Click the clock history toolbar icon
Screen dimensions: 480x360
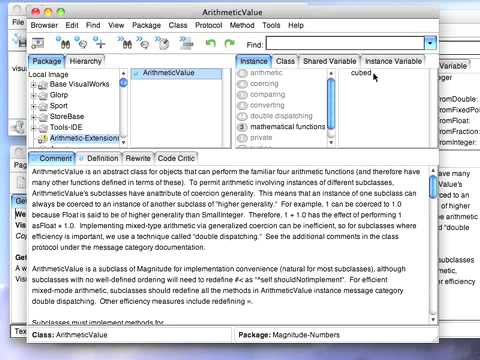tap(162, 43)
